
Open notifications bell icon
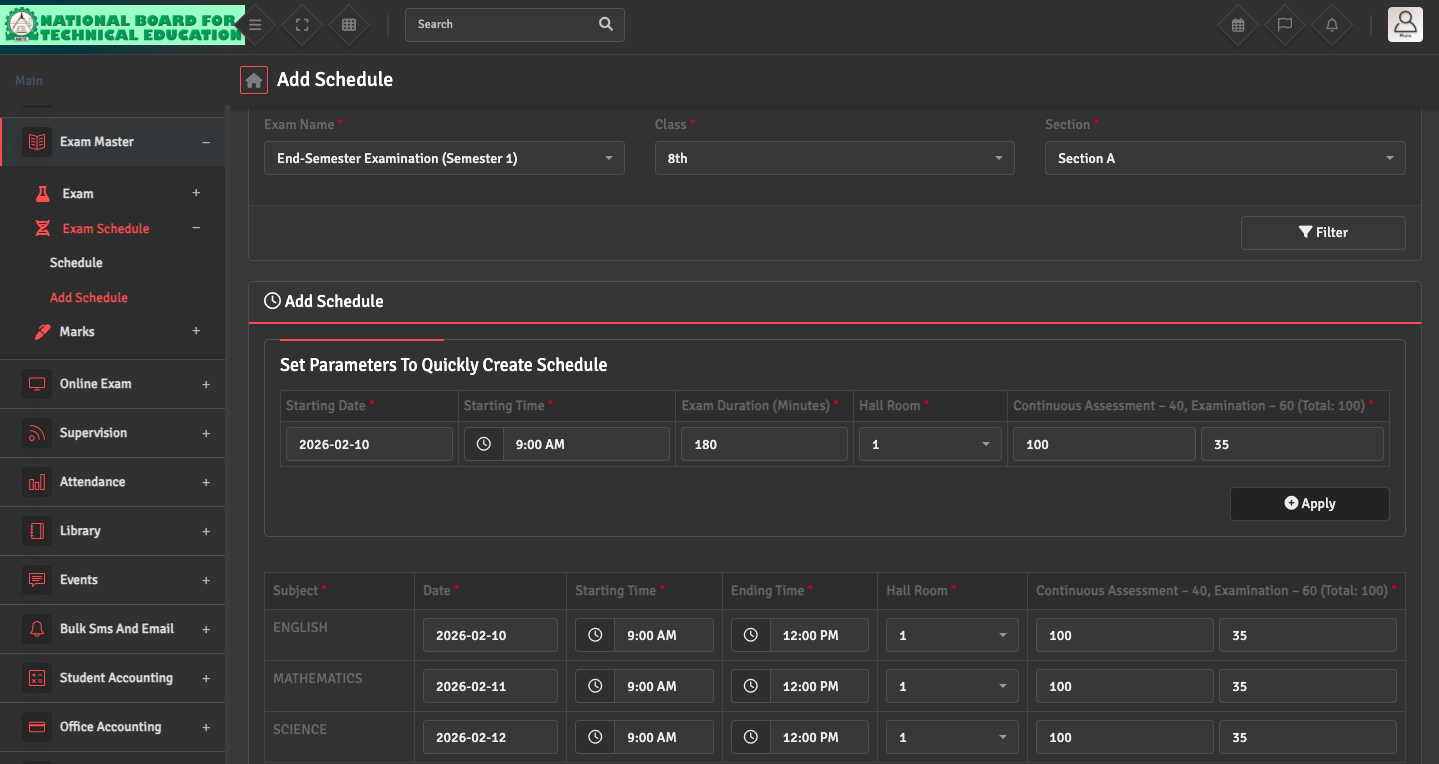(x=1332, y=25)
